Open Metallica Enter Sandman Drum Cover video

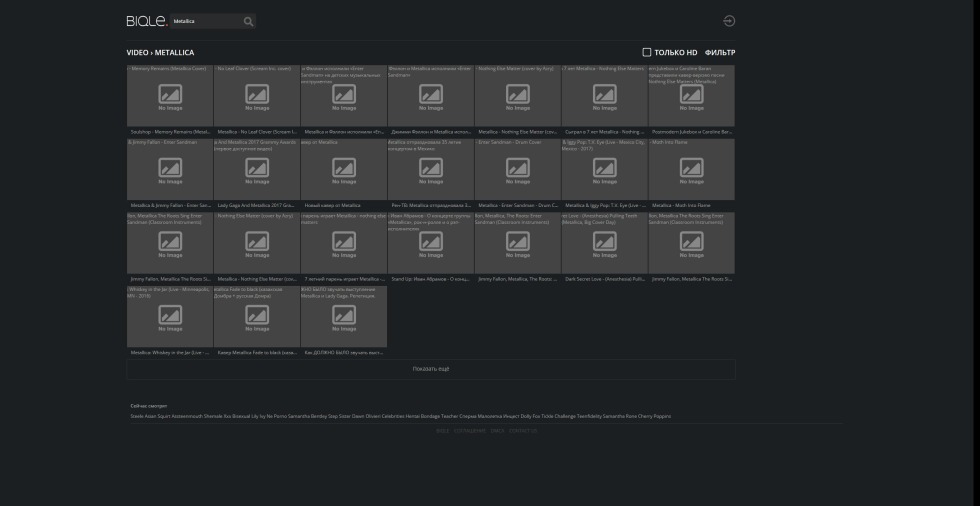click(x=517, y=171)
